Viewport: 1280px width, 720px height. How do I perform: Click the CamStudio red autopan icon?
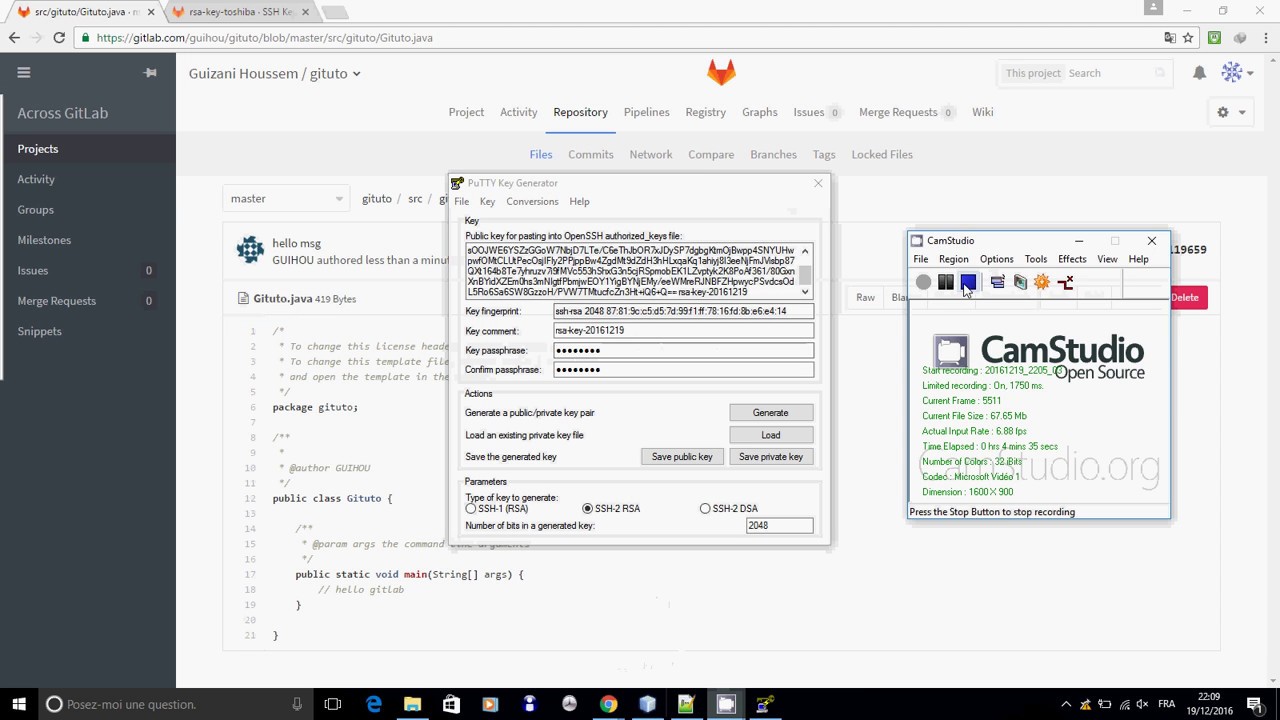click(1065, 283)
